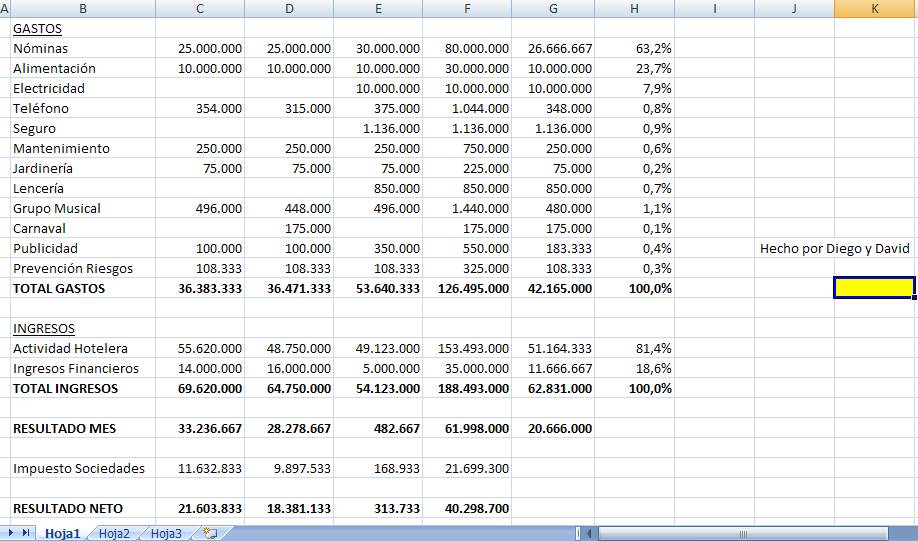This screenshot has height=541, width=918.
Task: Select the Carnaval cell 175.000 in column D
Action: [289, 228]
